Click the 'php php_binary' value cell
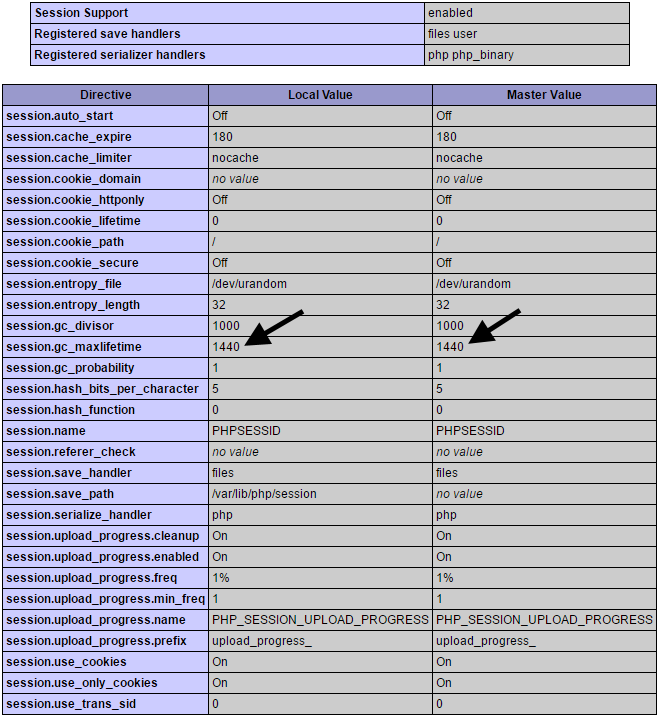 tap(526, 55)
